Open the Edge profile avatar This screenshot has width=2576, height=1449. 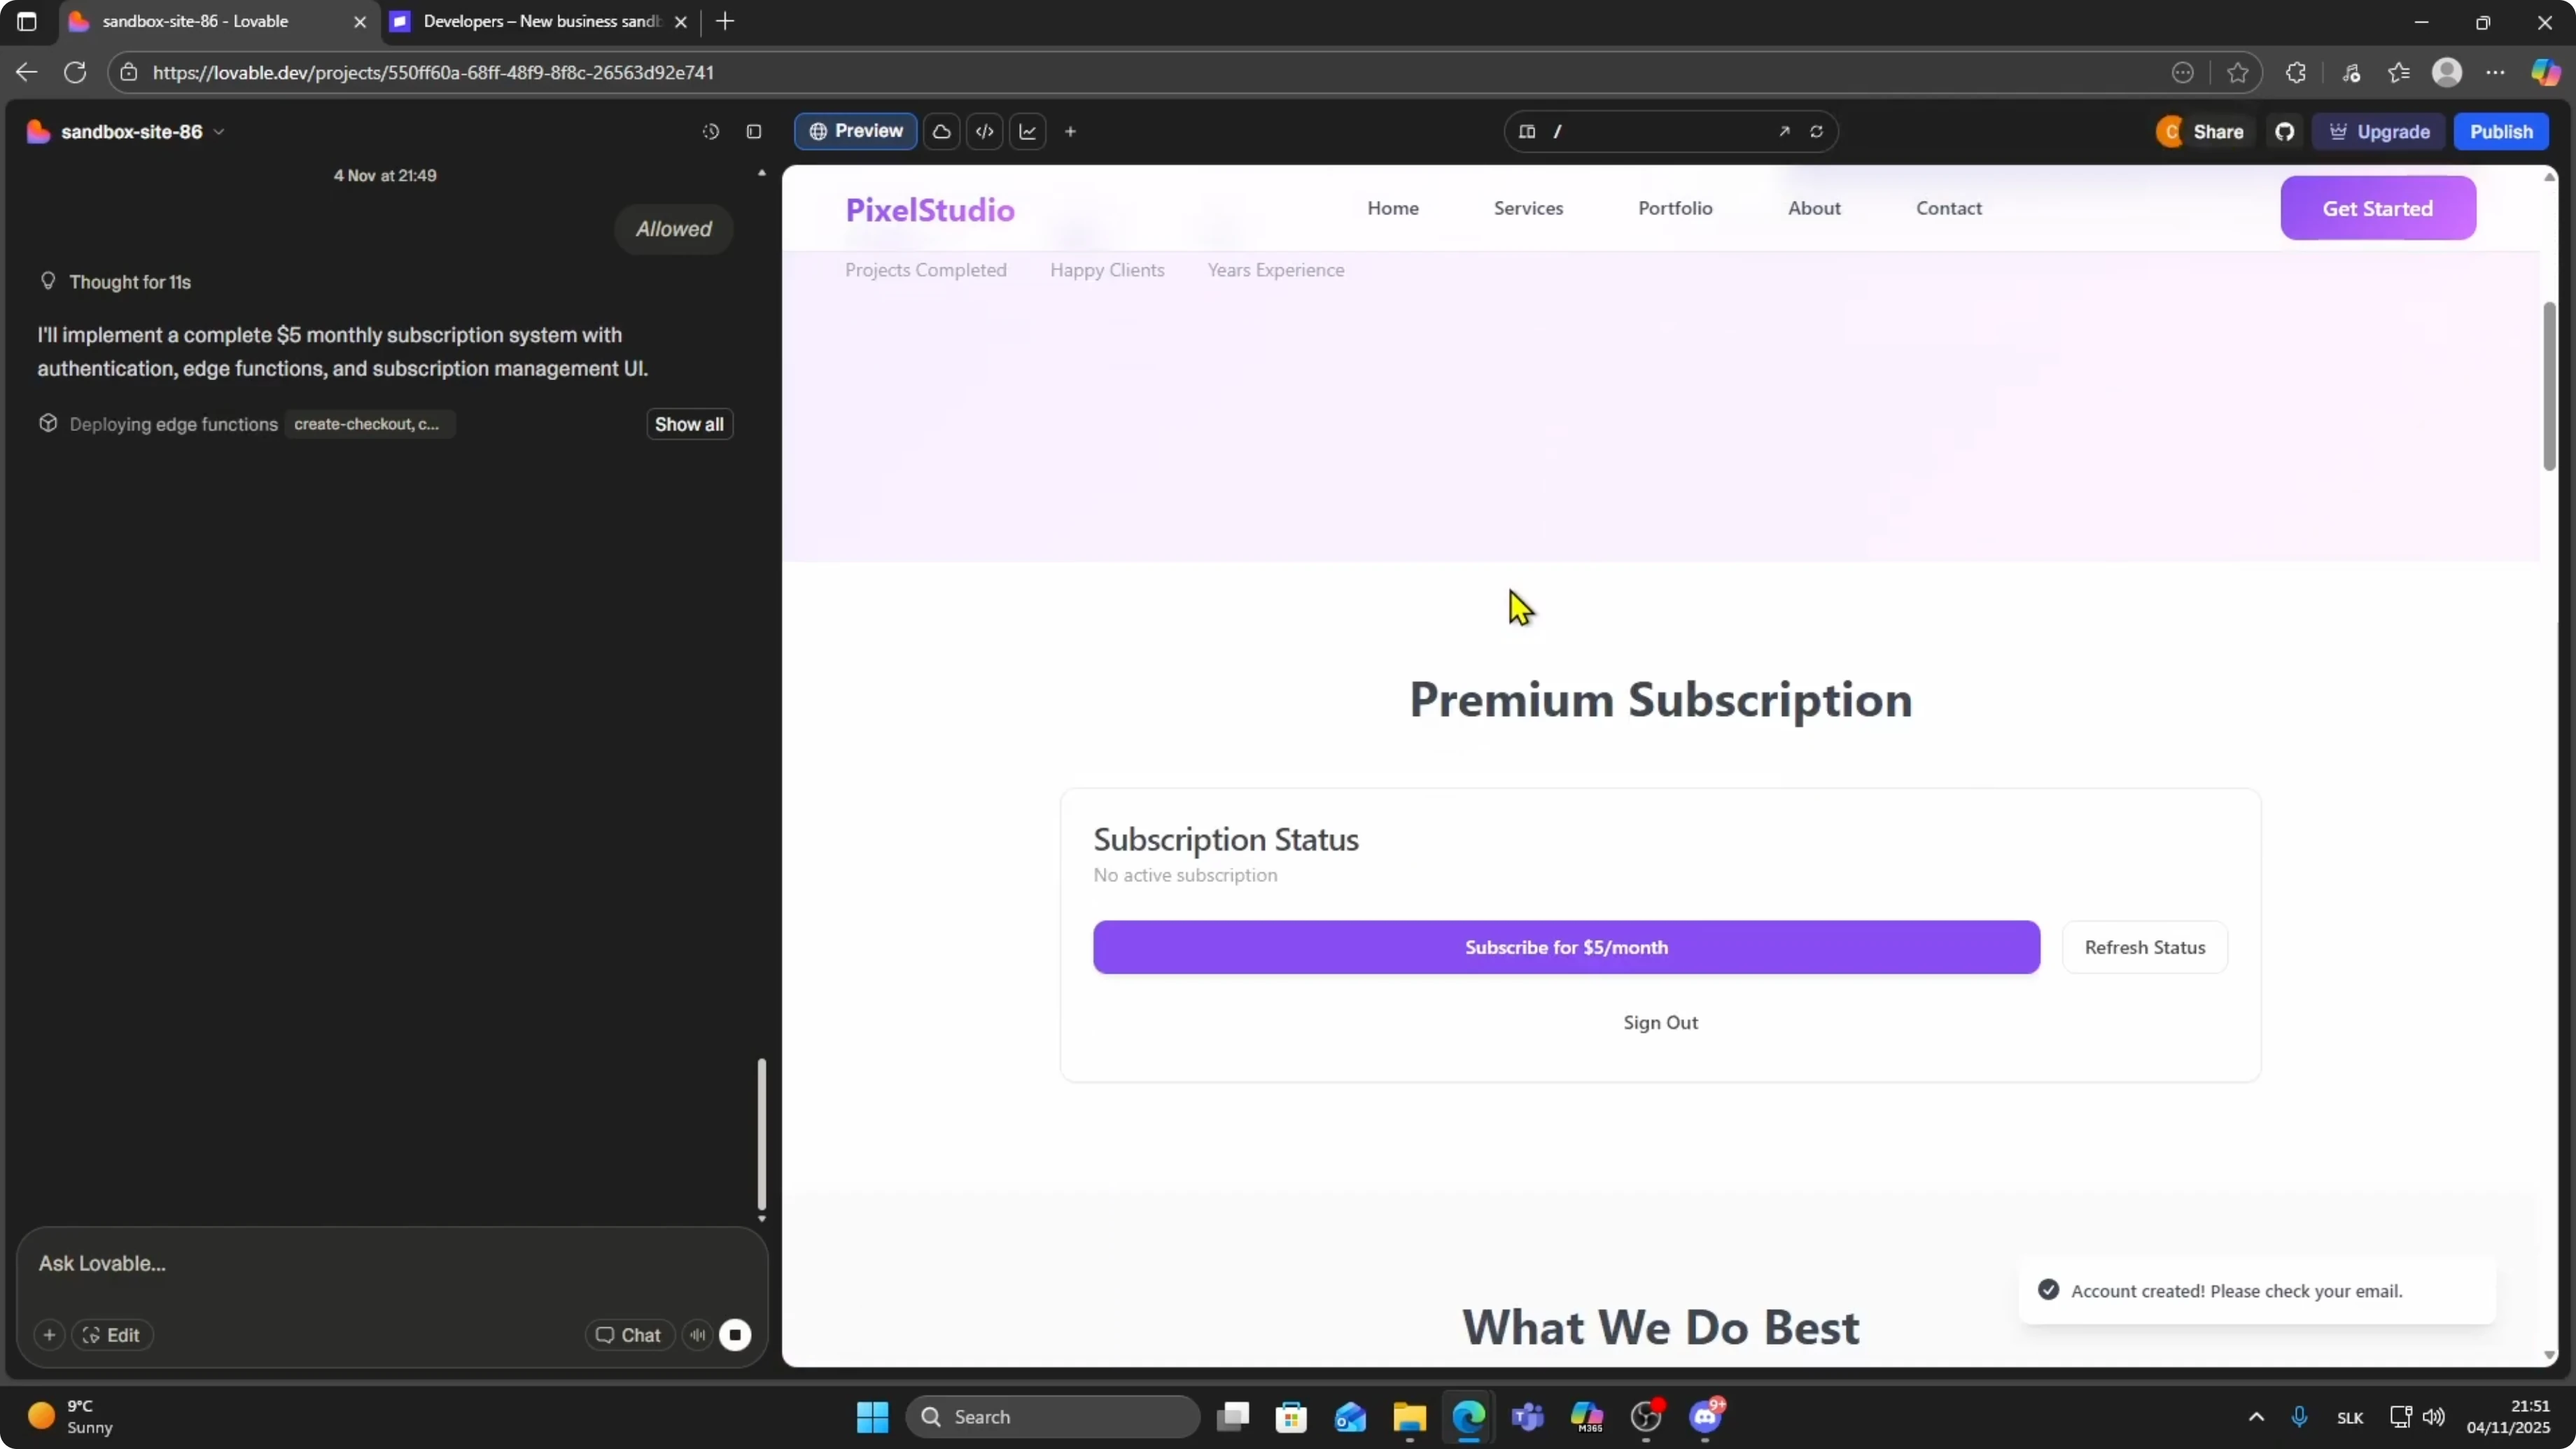pyautogui.click(x=2447, y=72)
